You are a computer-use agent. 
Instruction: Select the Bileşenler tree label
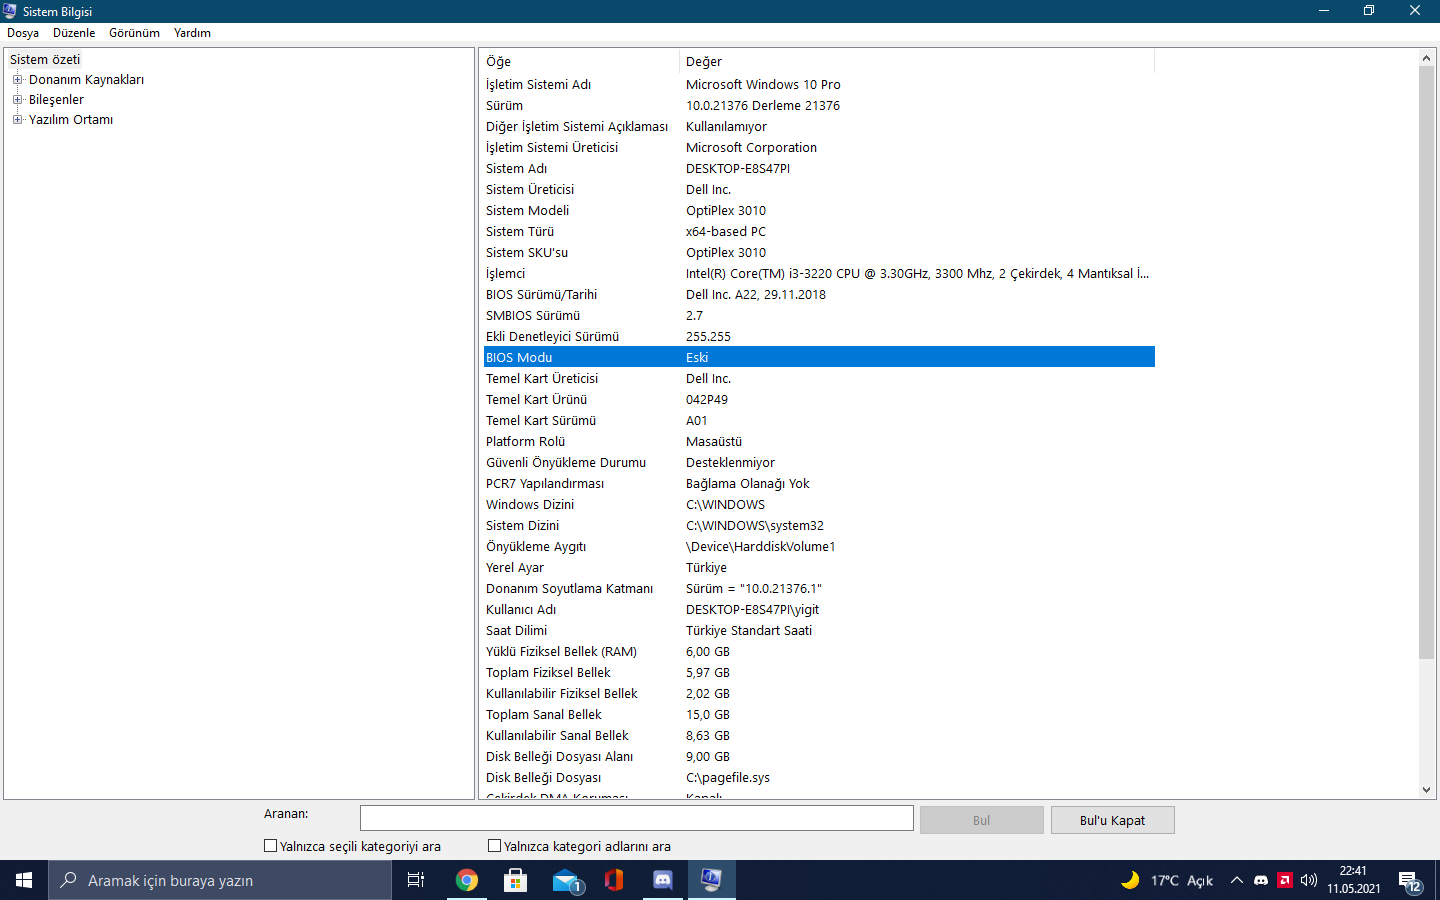(x=56, y=100)
